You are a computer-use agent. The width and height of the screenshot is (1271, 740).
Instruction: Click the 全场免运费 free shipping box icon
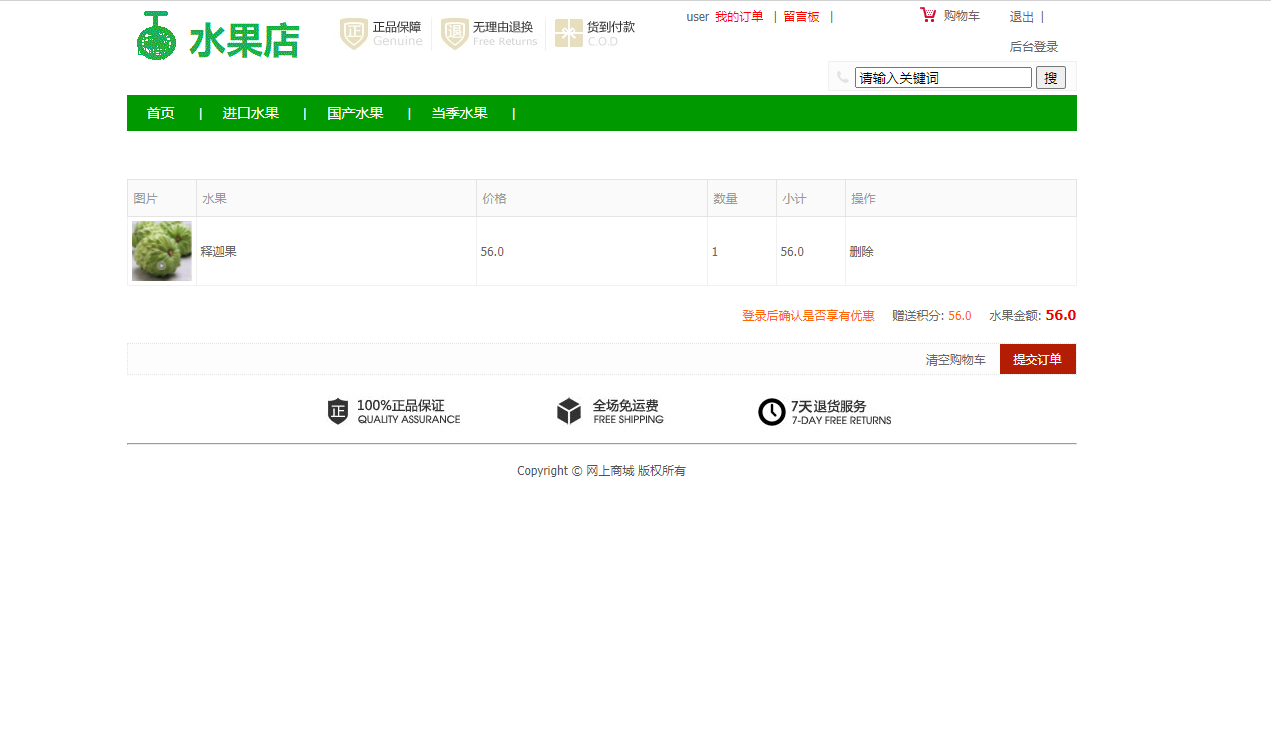[569, 411]
